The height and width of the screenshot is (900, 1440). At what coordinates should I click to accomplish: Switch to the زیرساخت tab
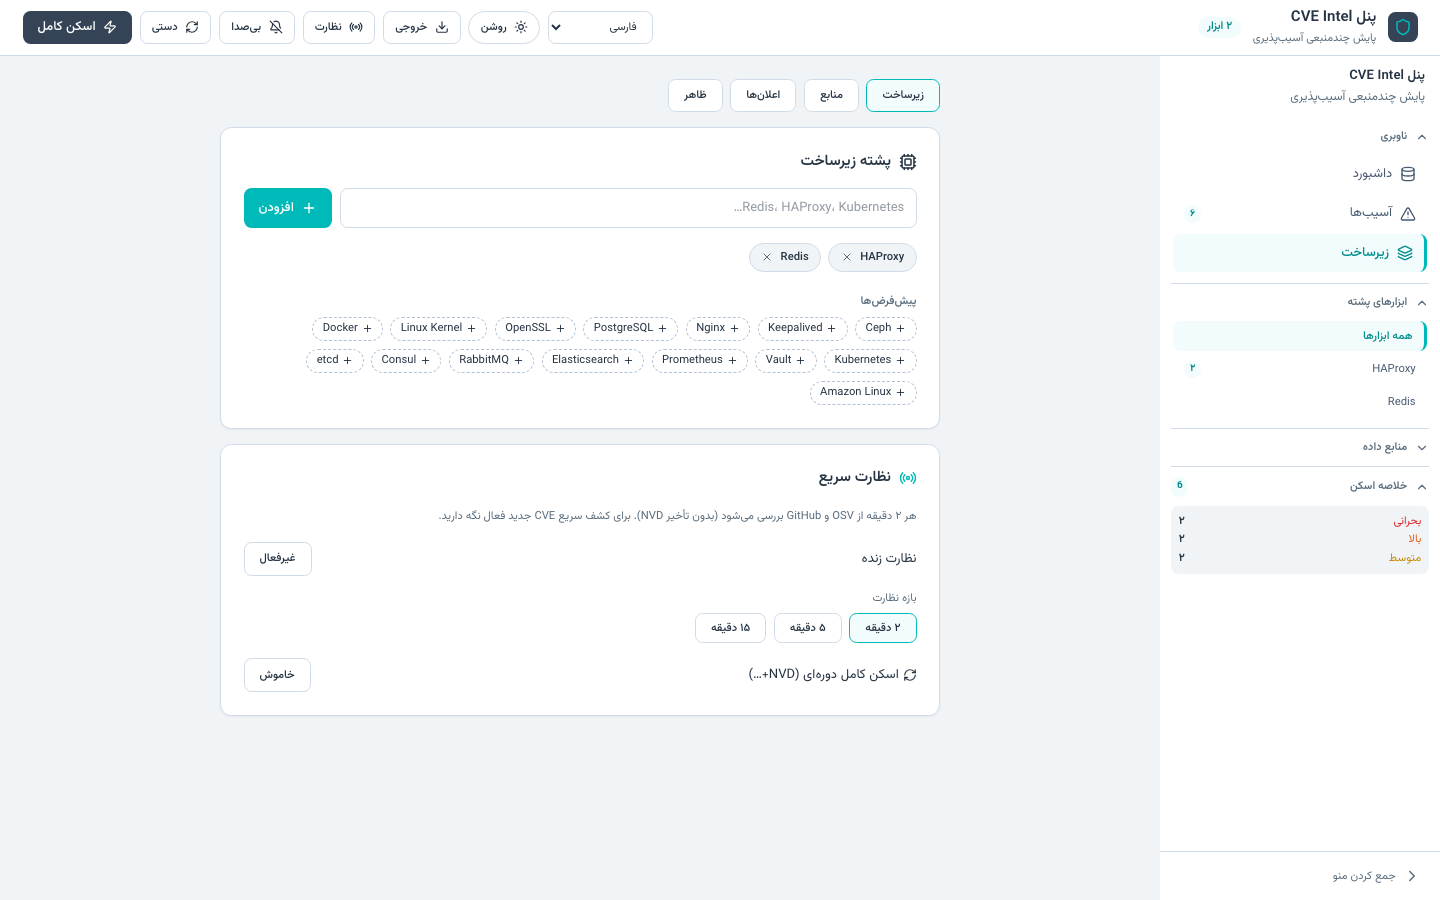tap(903, 95)
